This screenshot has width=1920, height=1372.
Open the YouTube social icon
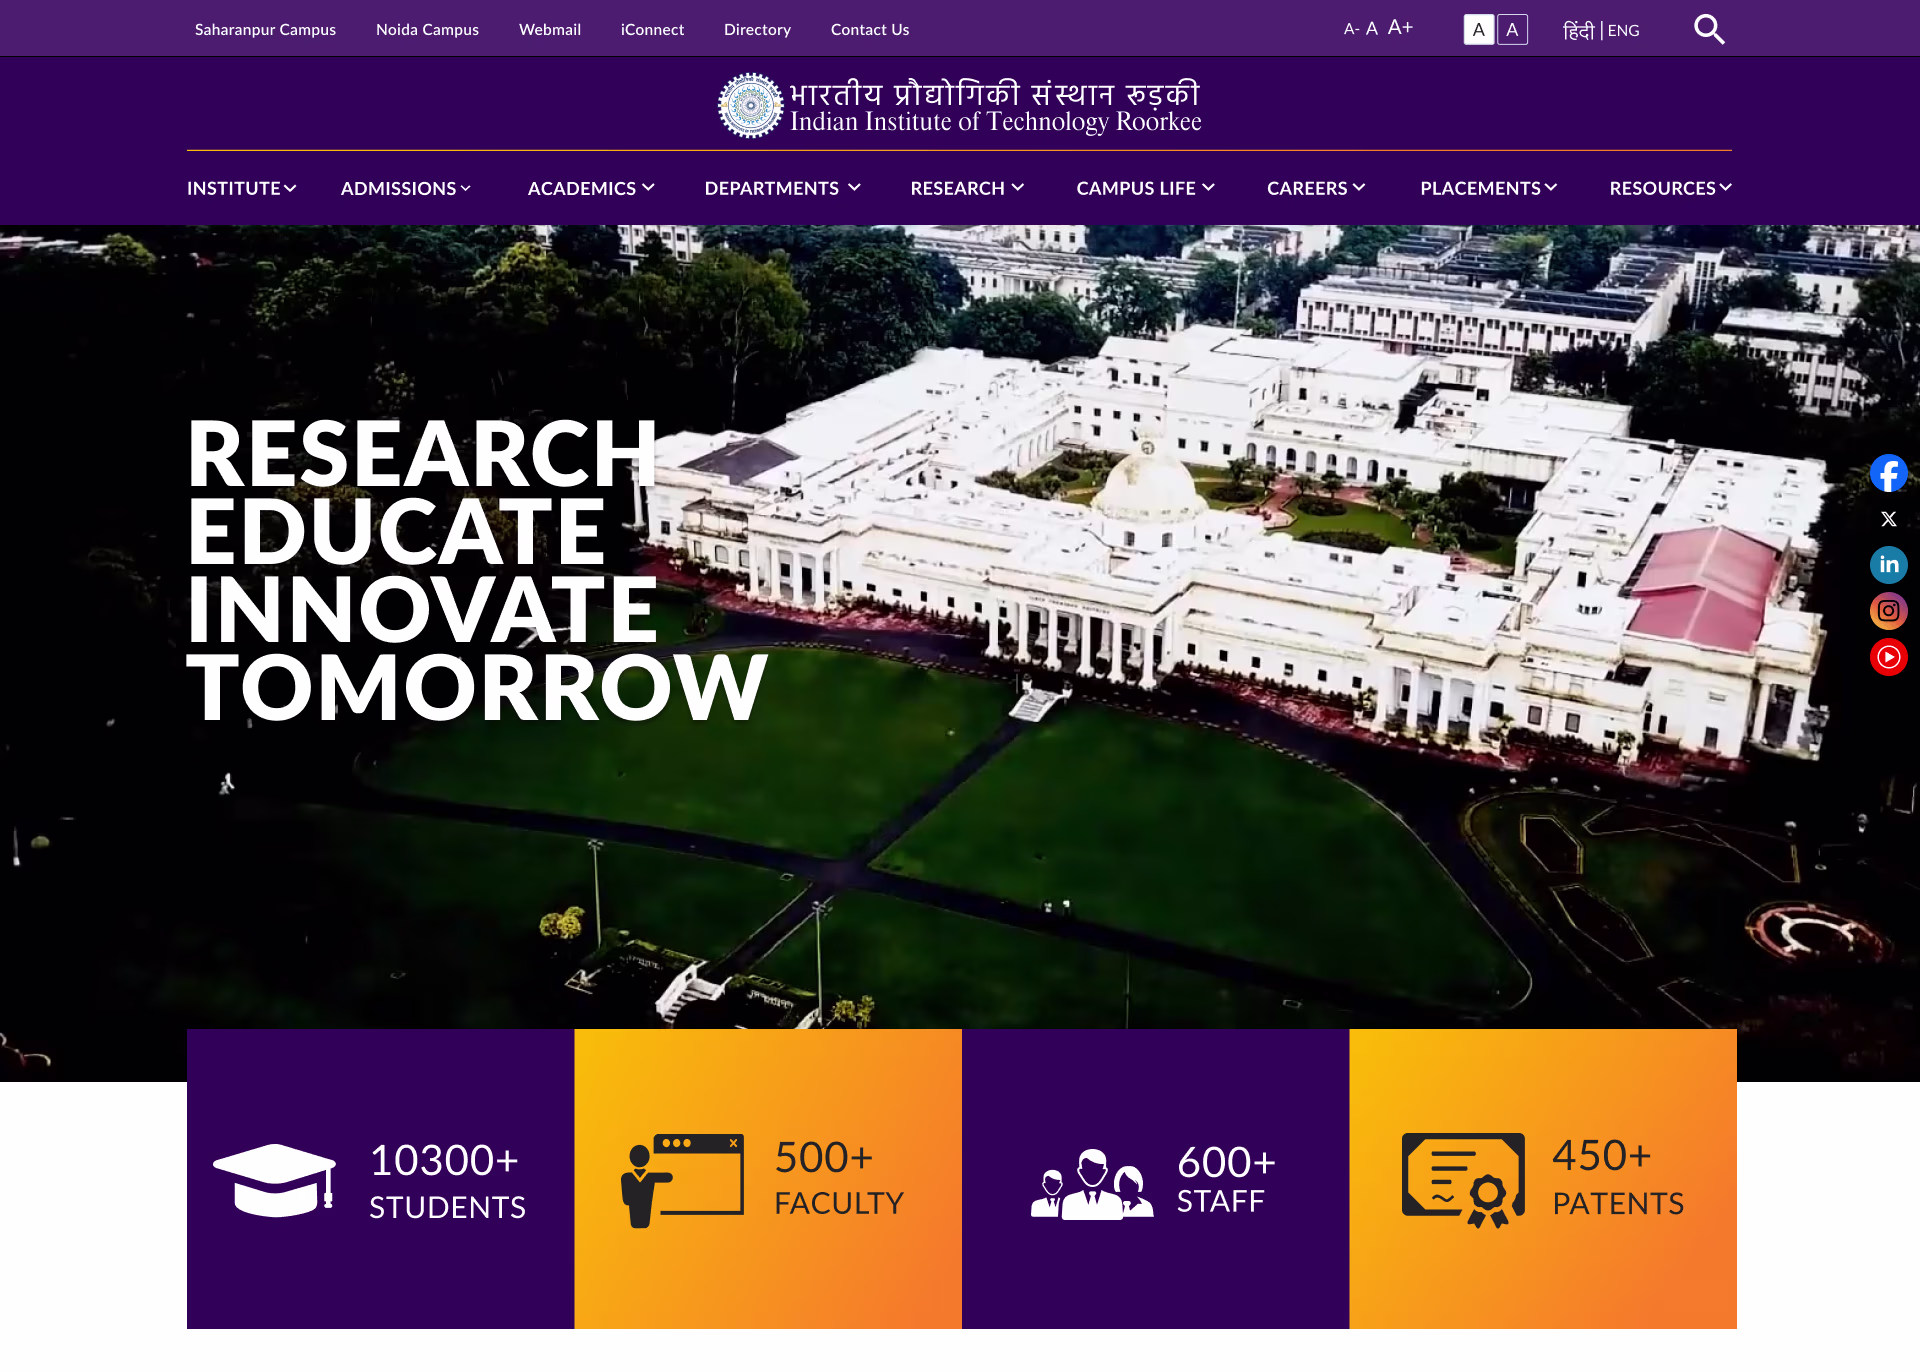pos(1888,657)
